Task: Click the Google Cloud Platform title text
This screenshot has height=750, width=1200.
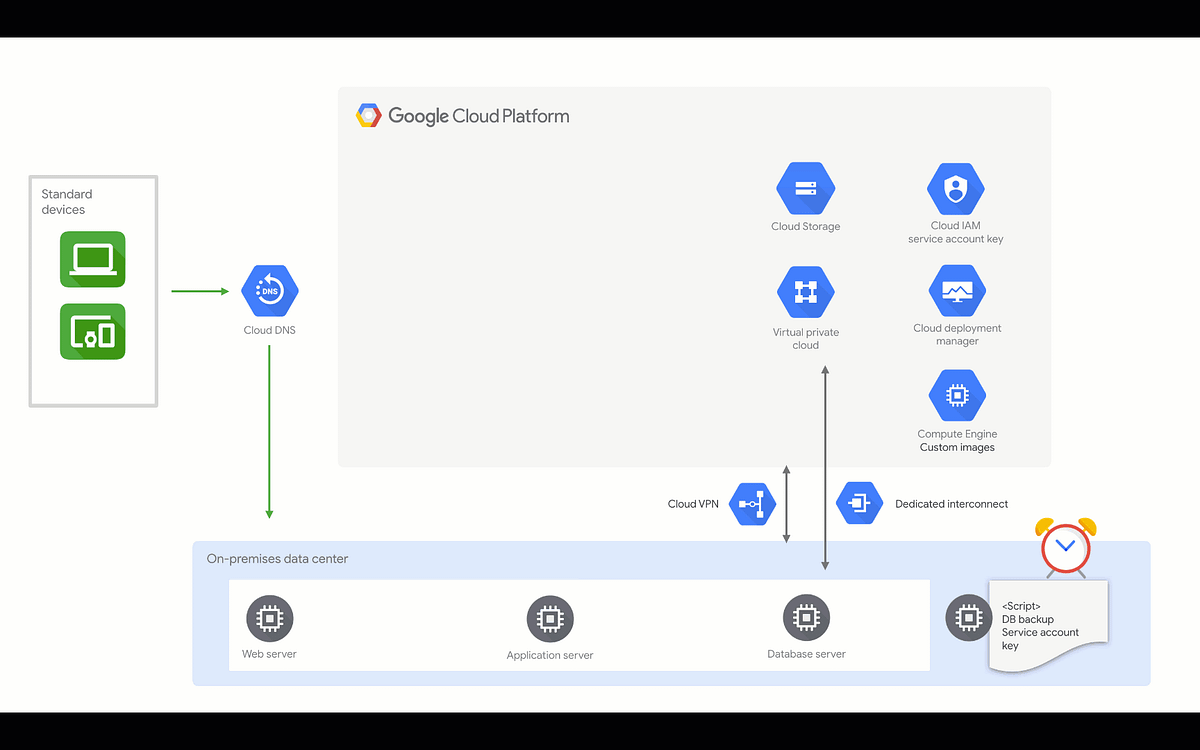Action: tap(481, 116)
